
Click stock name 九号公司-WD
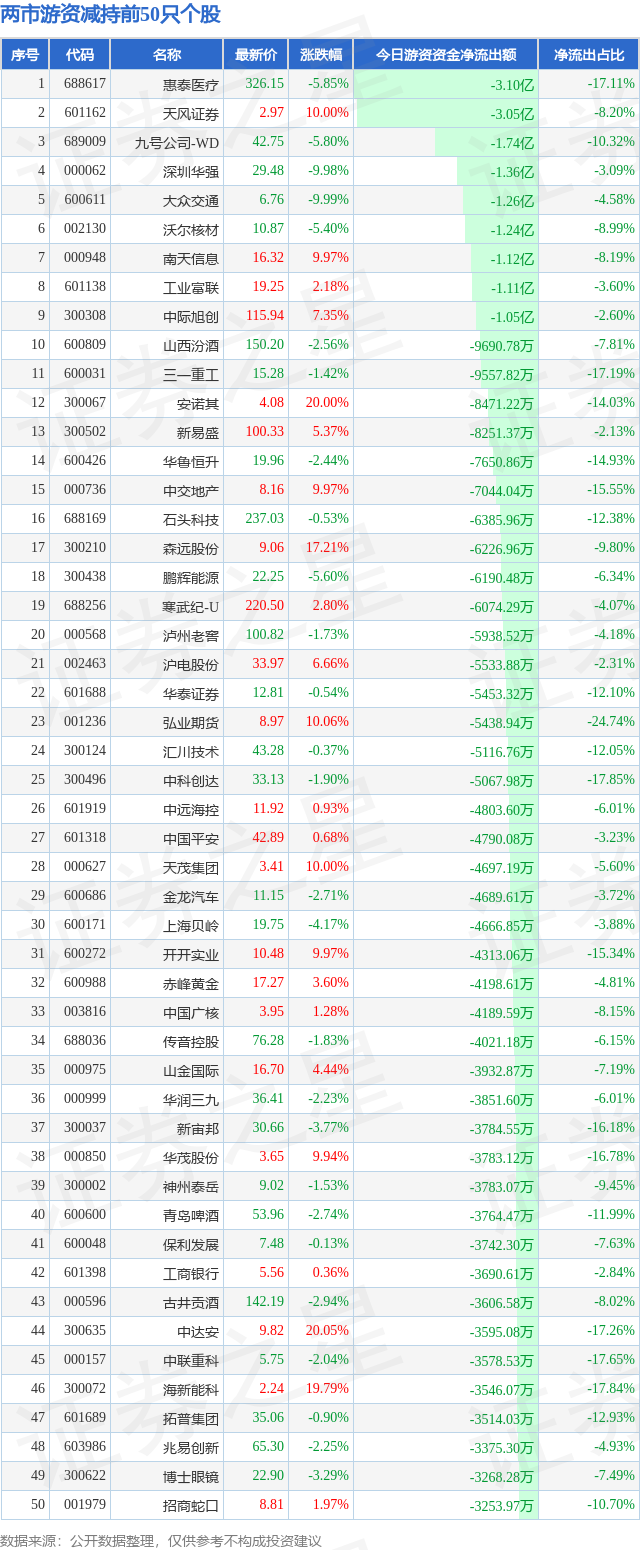[177, 142]
